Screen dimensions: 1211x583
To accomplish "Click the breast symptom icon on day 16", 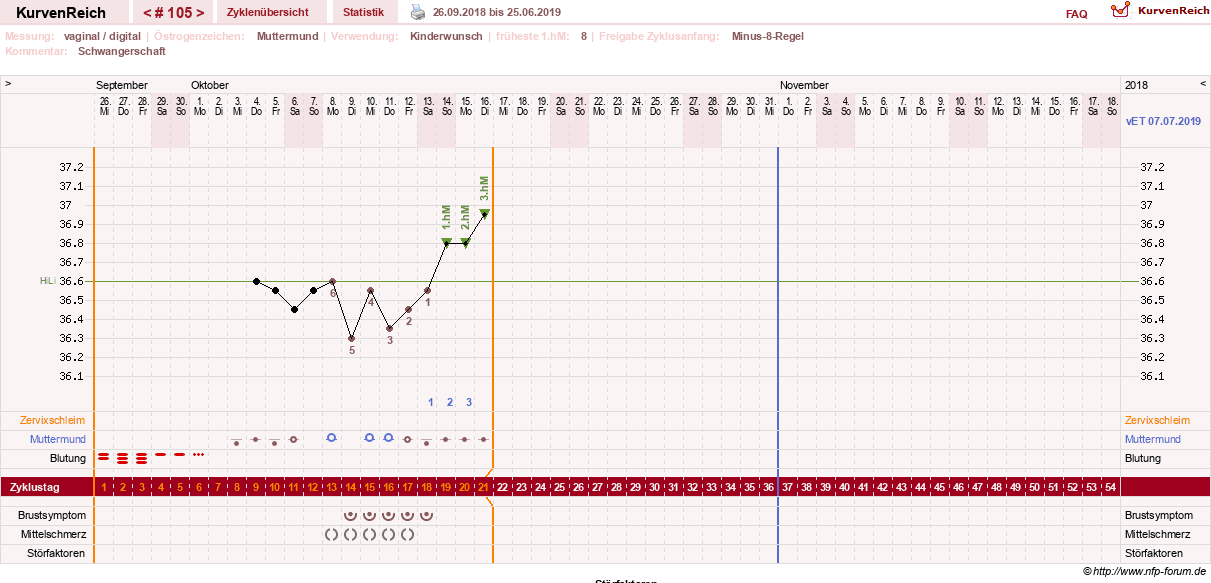I will click(x=388, y=515).
